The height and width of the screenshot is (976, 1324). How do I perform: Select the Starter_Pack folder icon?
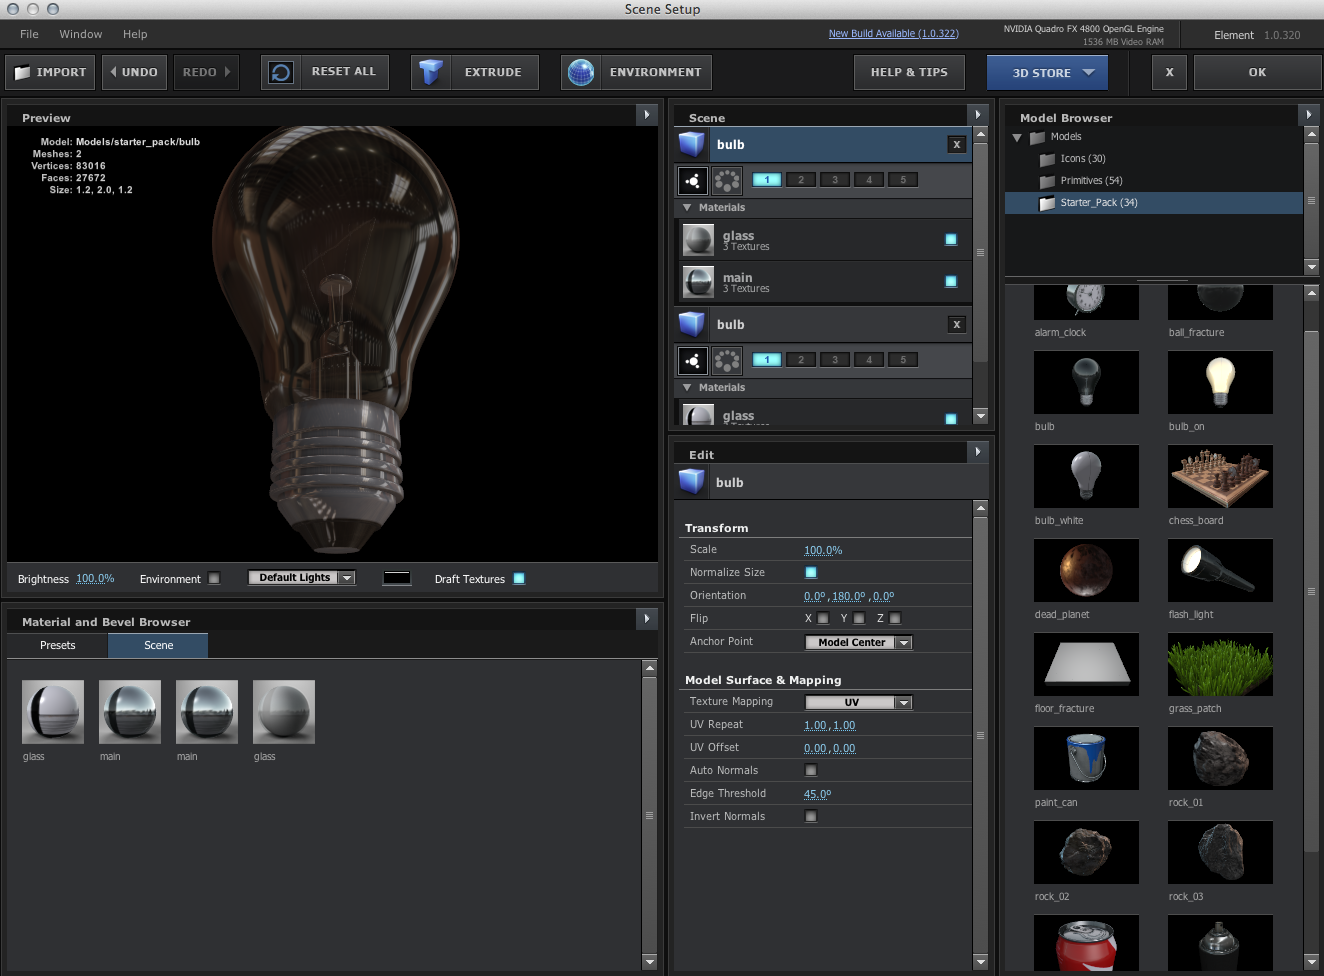point(1047,203)
